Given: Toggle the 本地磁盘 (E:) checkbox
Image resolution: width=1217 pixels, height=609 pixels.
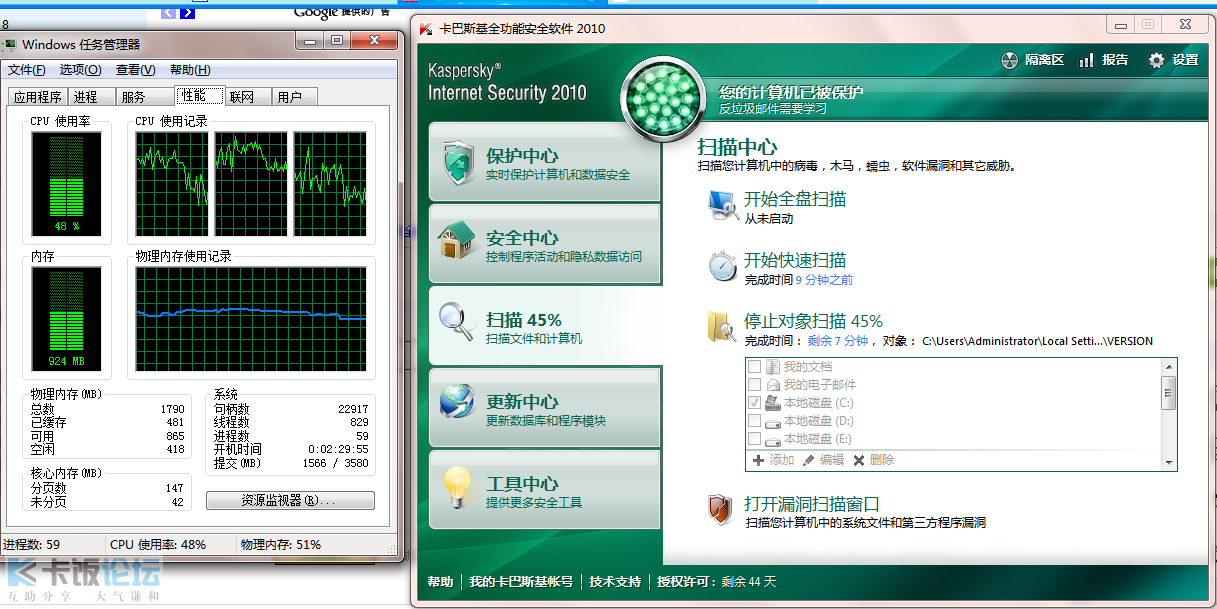Looking at the screenshot, I should click(754, 439).
